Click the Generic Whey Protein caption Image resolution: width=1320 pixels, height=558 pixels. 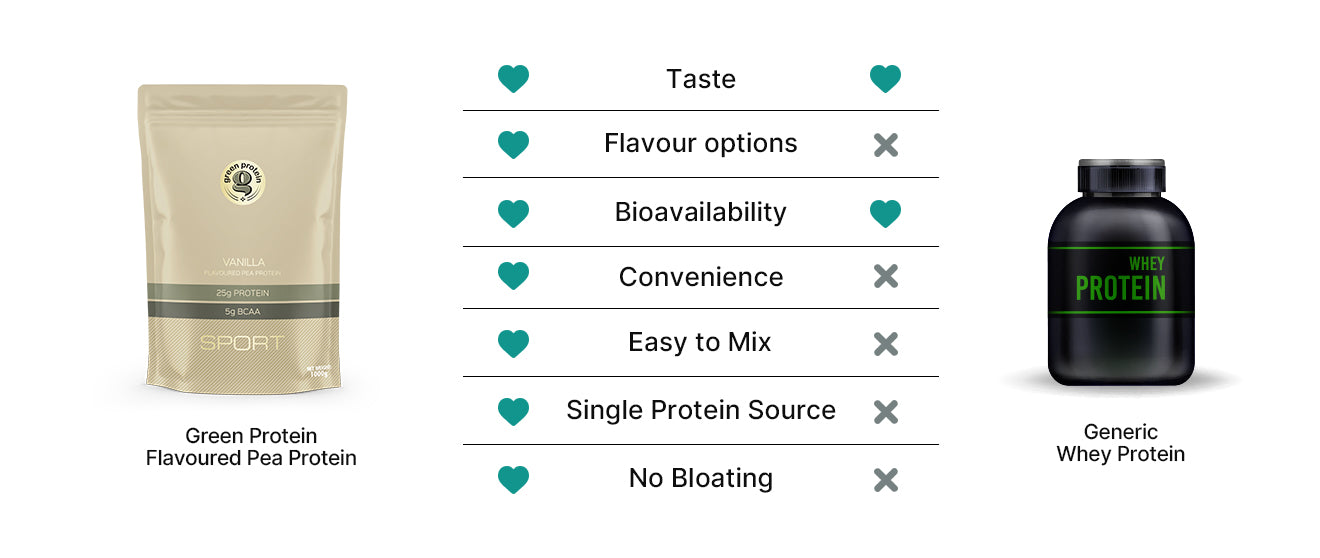pyautogui.click(x=1120, y=443)
